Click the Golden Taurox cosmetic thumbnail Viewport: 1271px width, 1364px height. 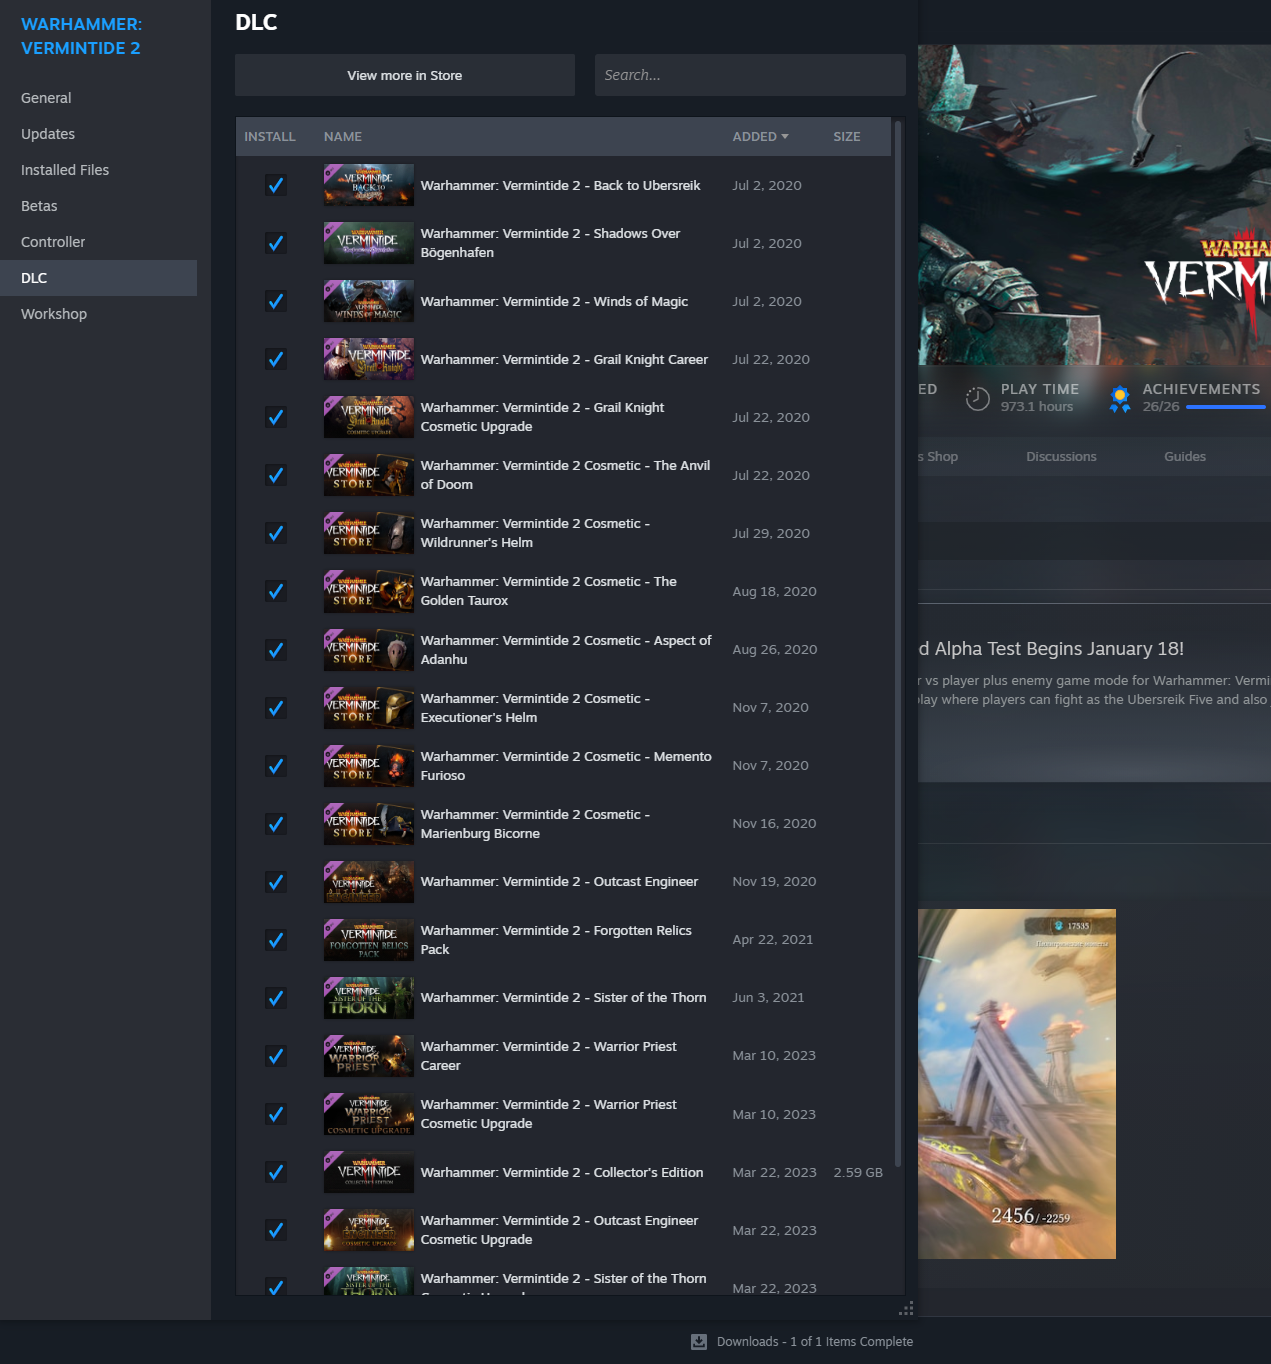(x=368, y=591)
